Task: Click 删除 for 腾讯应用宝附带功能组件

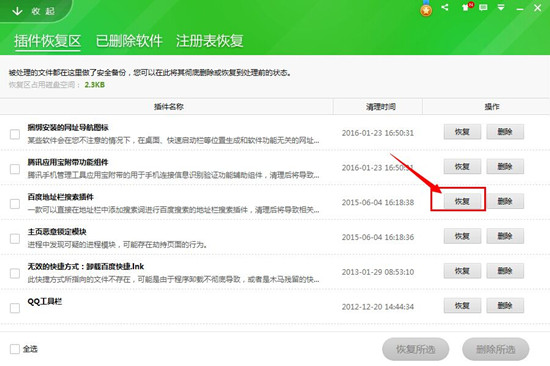Action: point(505,167)
